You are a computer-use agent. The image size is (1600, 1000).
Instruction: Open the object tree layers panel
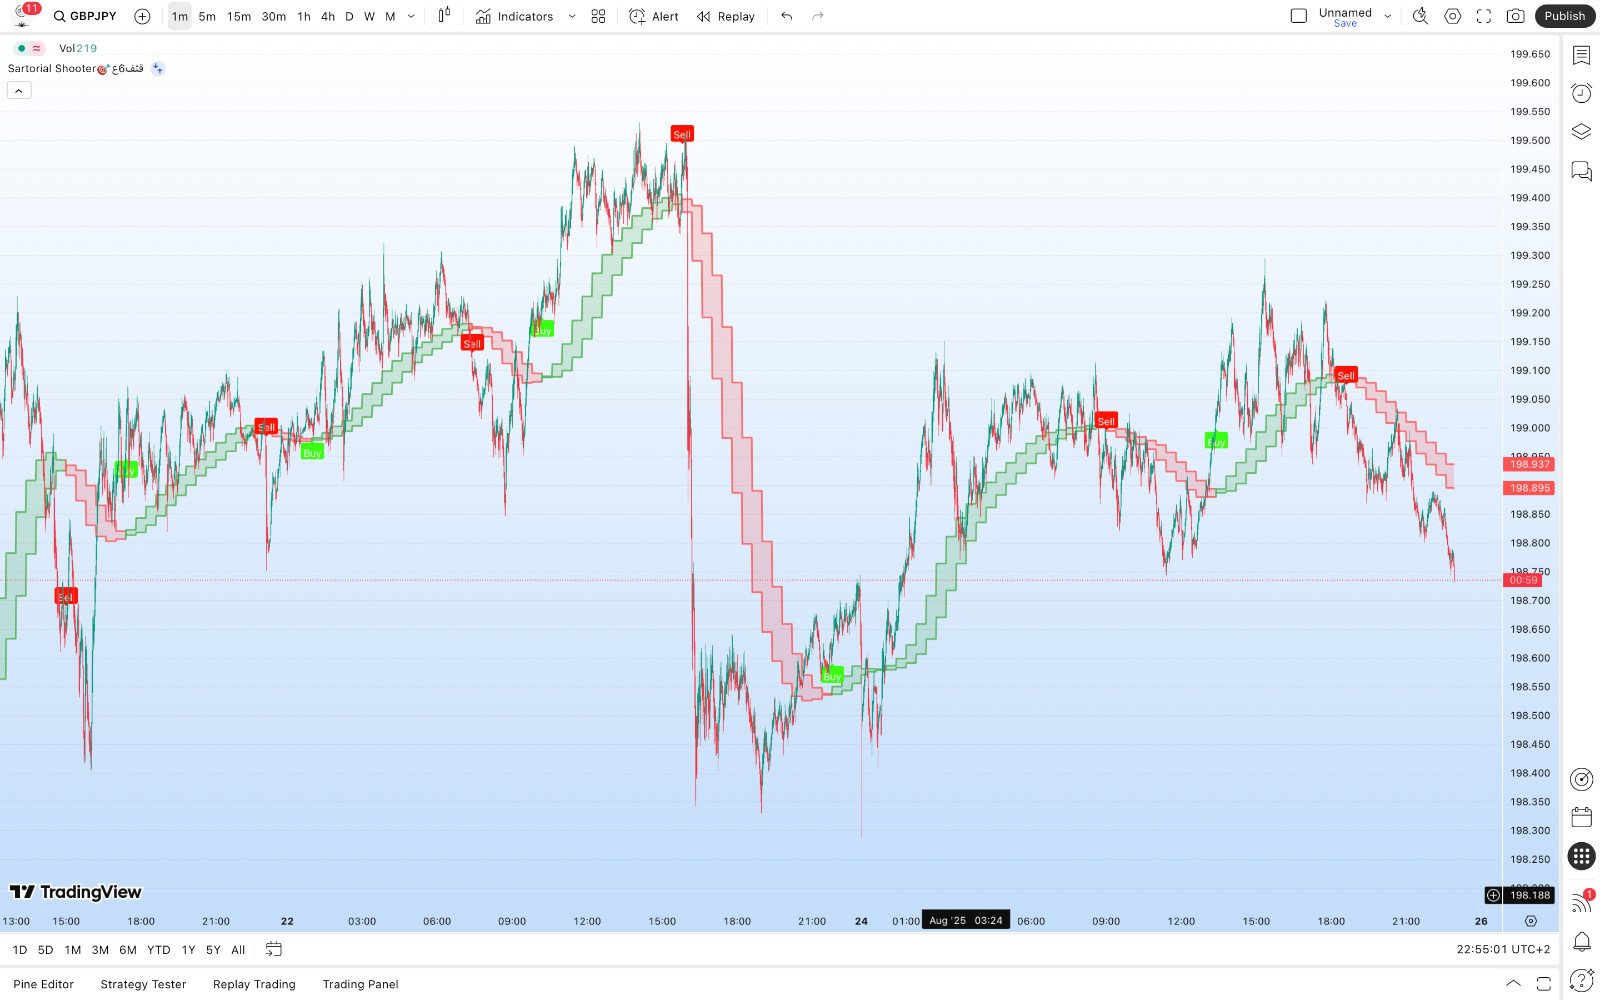coord(1581,132)
